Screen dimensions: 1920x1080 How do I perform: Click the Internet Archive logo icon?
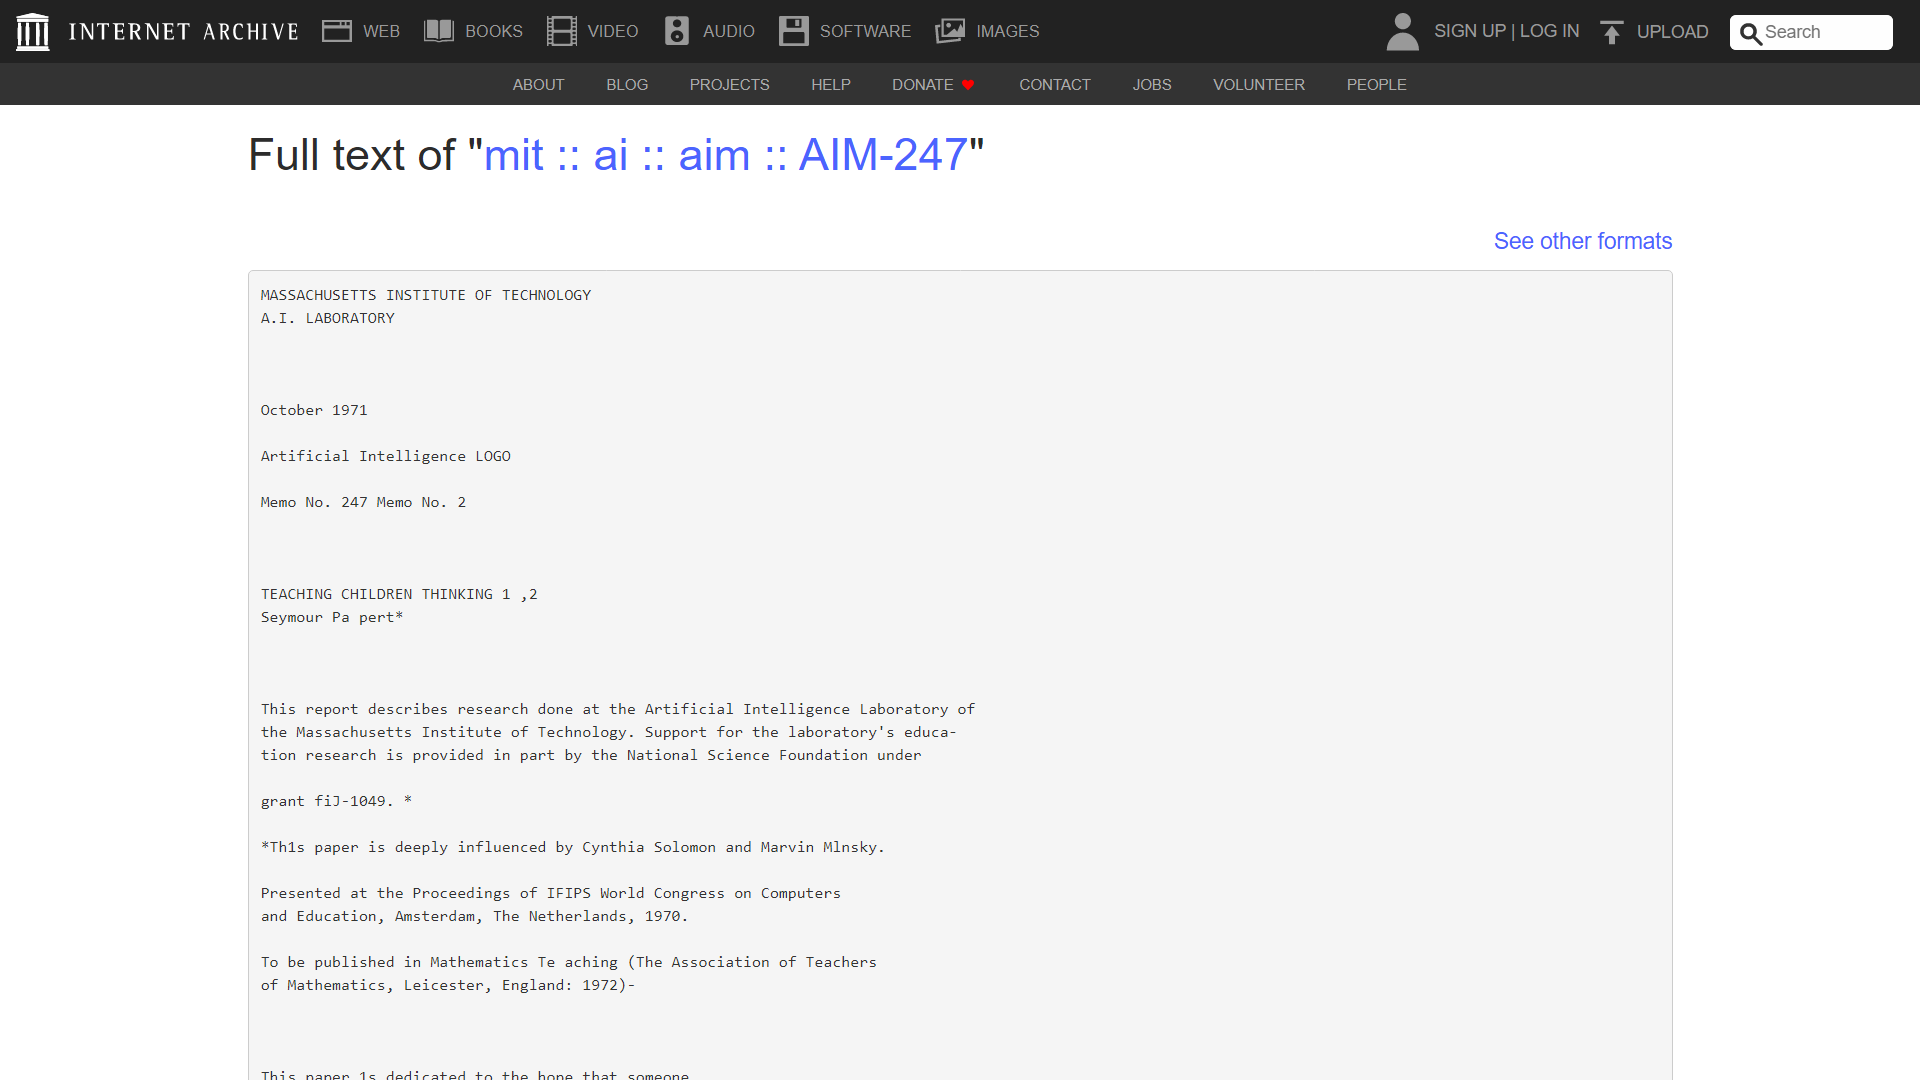(x=33, y=30)
